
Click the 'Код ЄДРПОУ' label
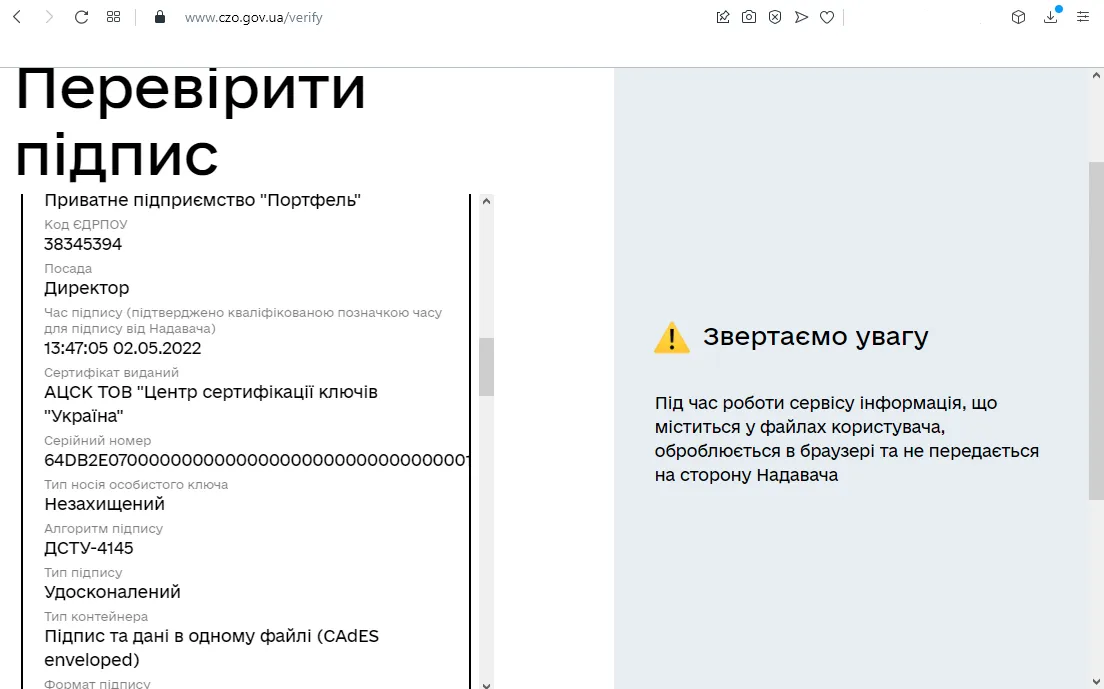[86, 225]
